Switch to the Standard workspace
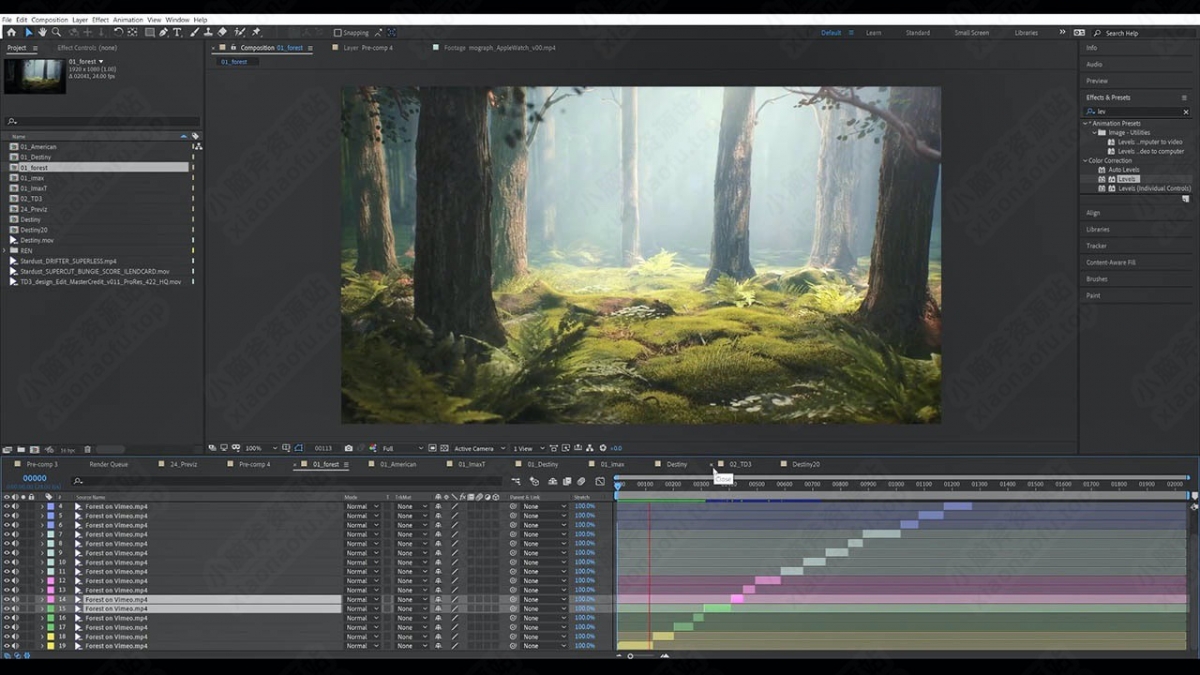 pyautogui.click(x=917, y=33)
